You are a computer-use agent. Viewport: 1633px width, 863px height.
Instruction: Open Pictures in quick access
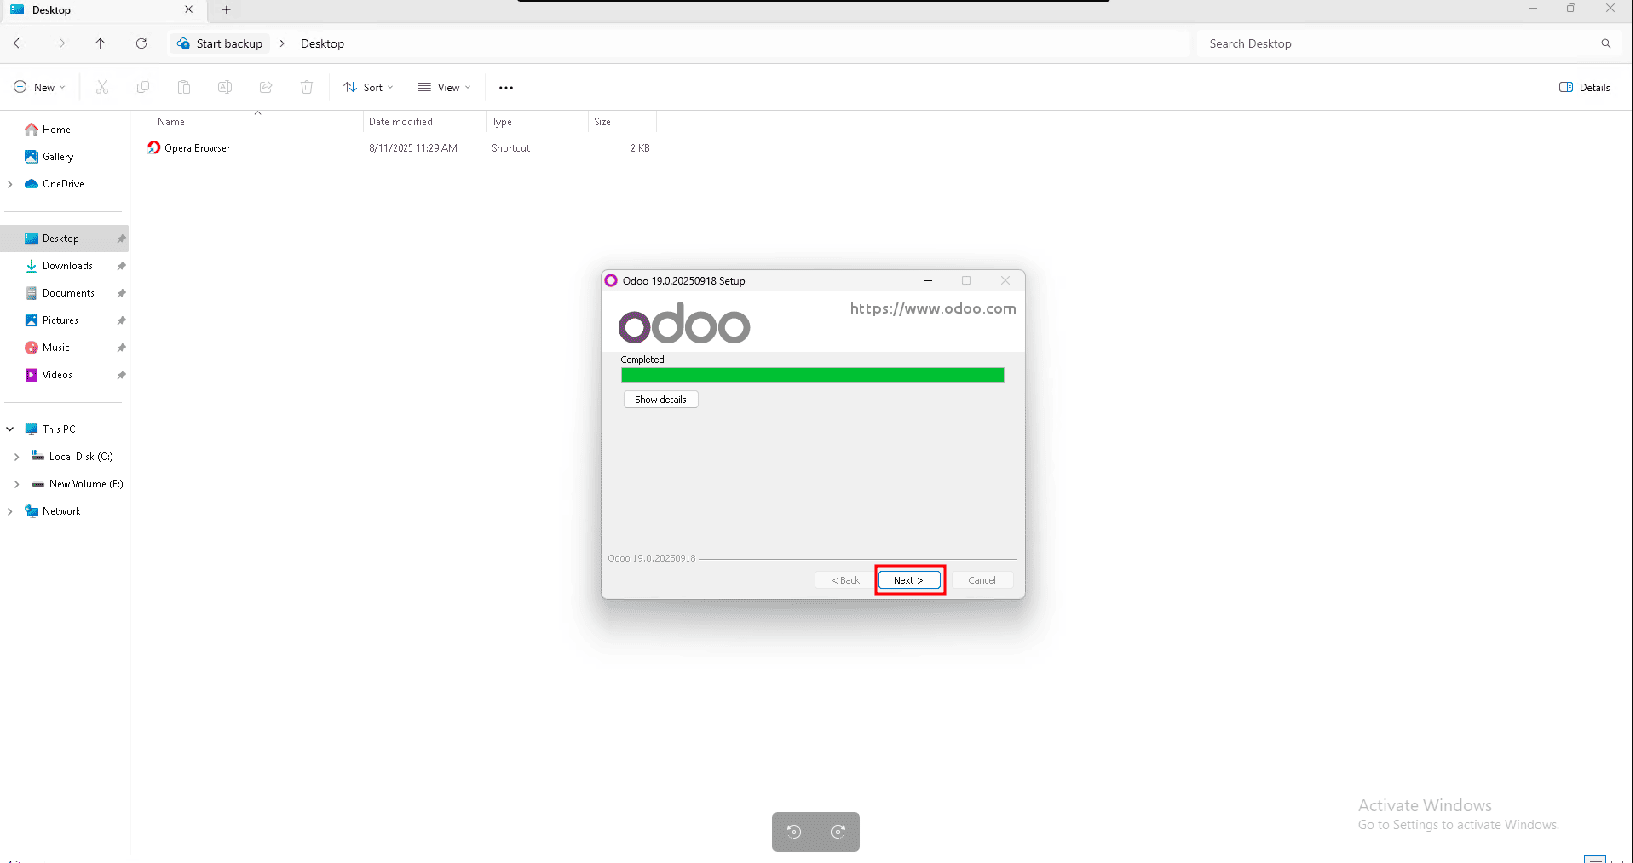click(60, 320)
